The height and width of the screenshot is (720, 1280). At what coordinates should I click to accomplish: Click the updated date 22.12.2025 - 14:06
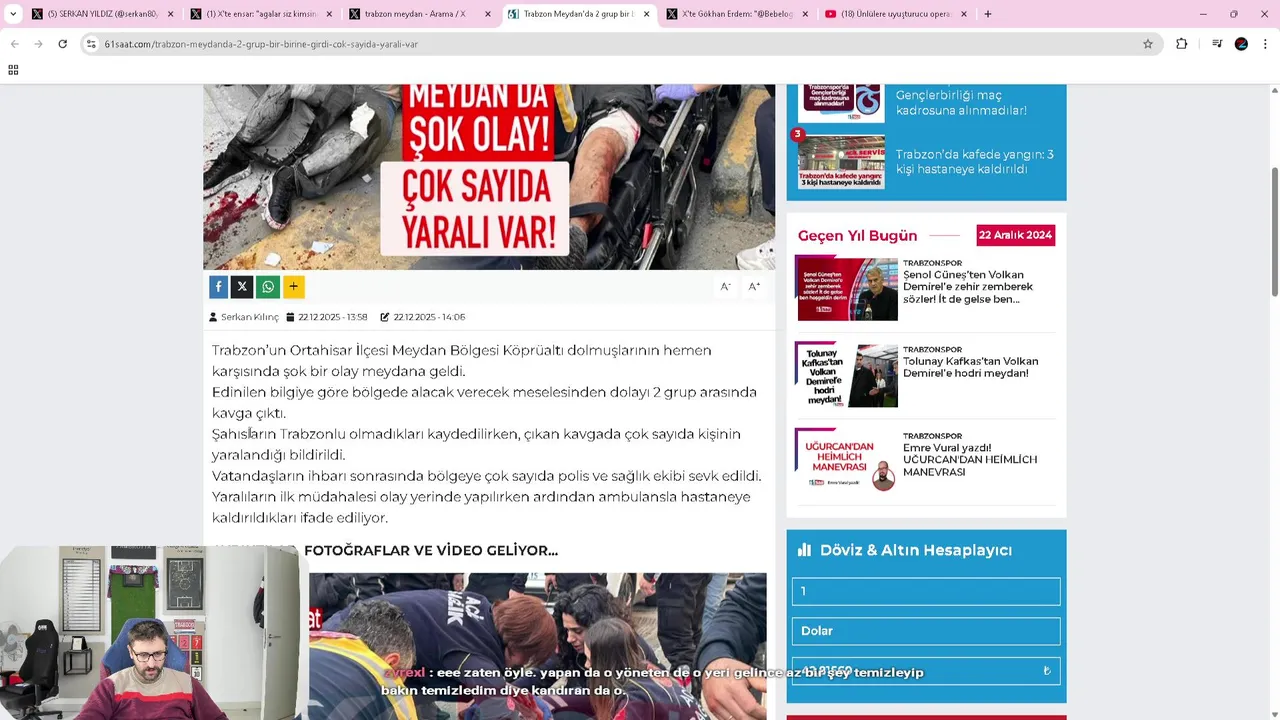pos(429,317)
